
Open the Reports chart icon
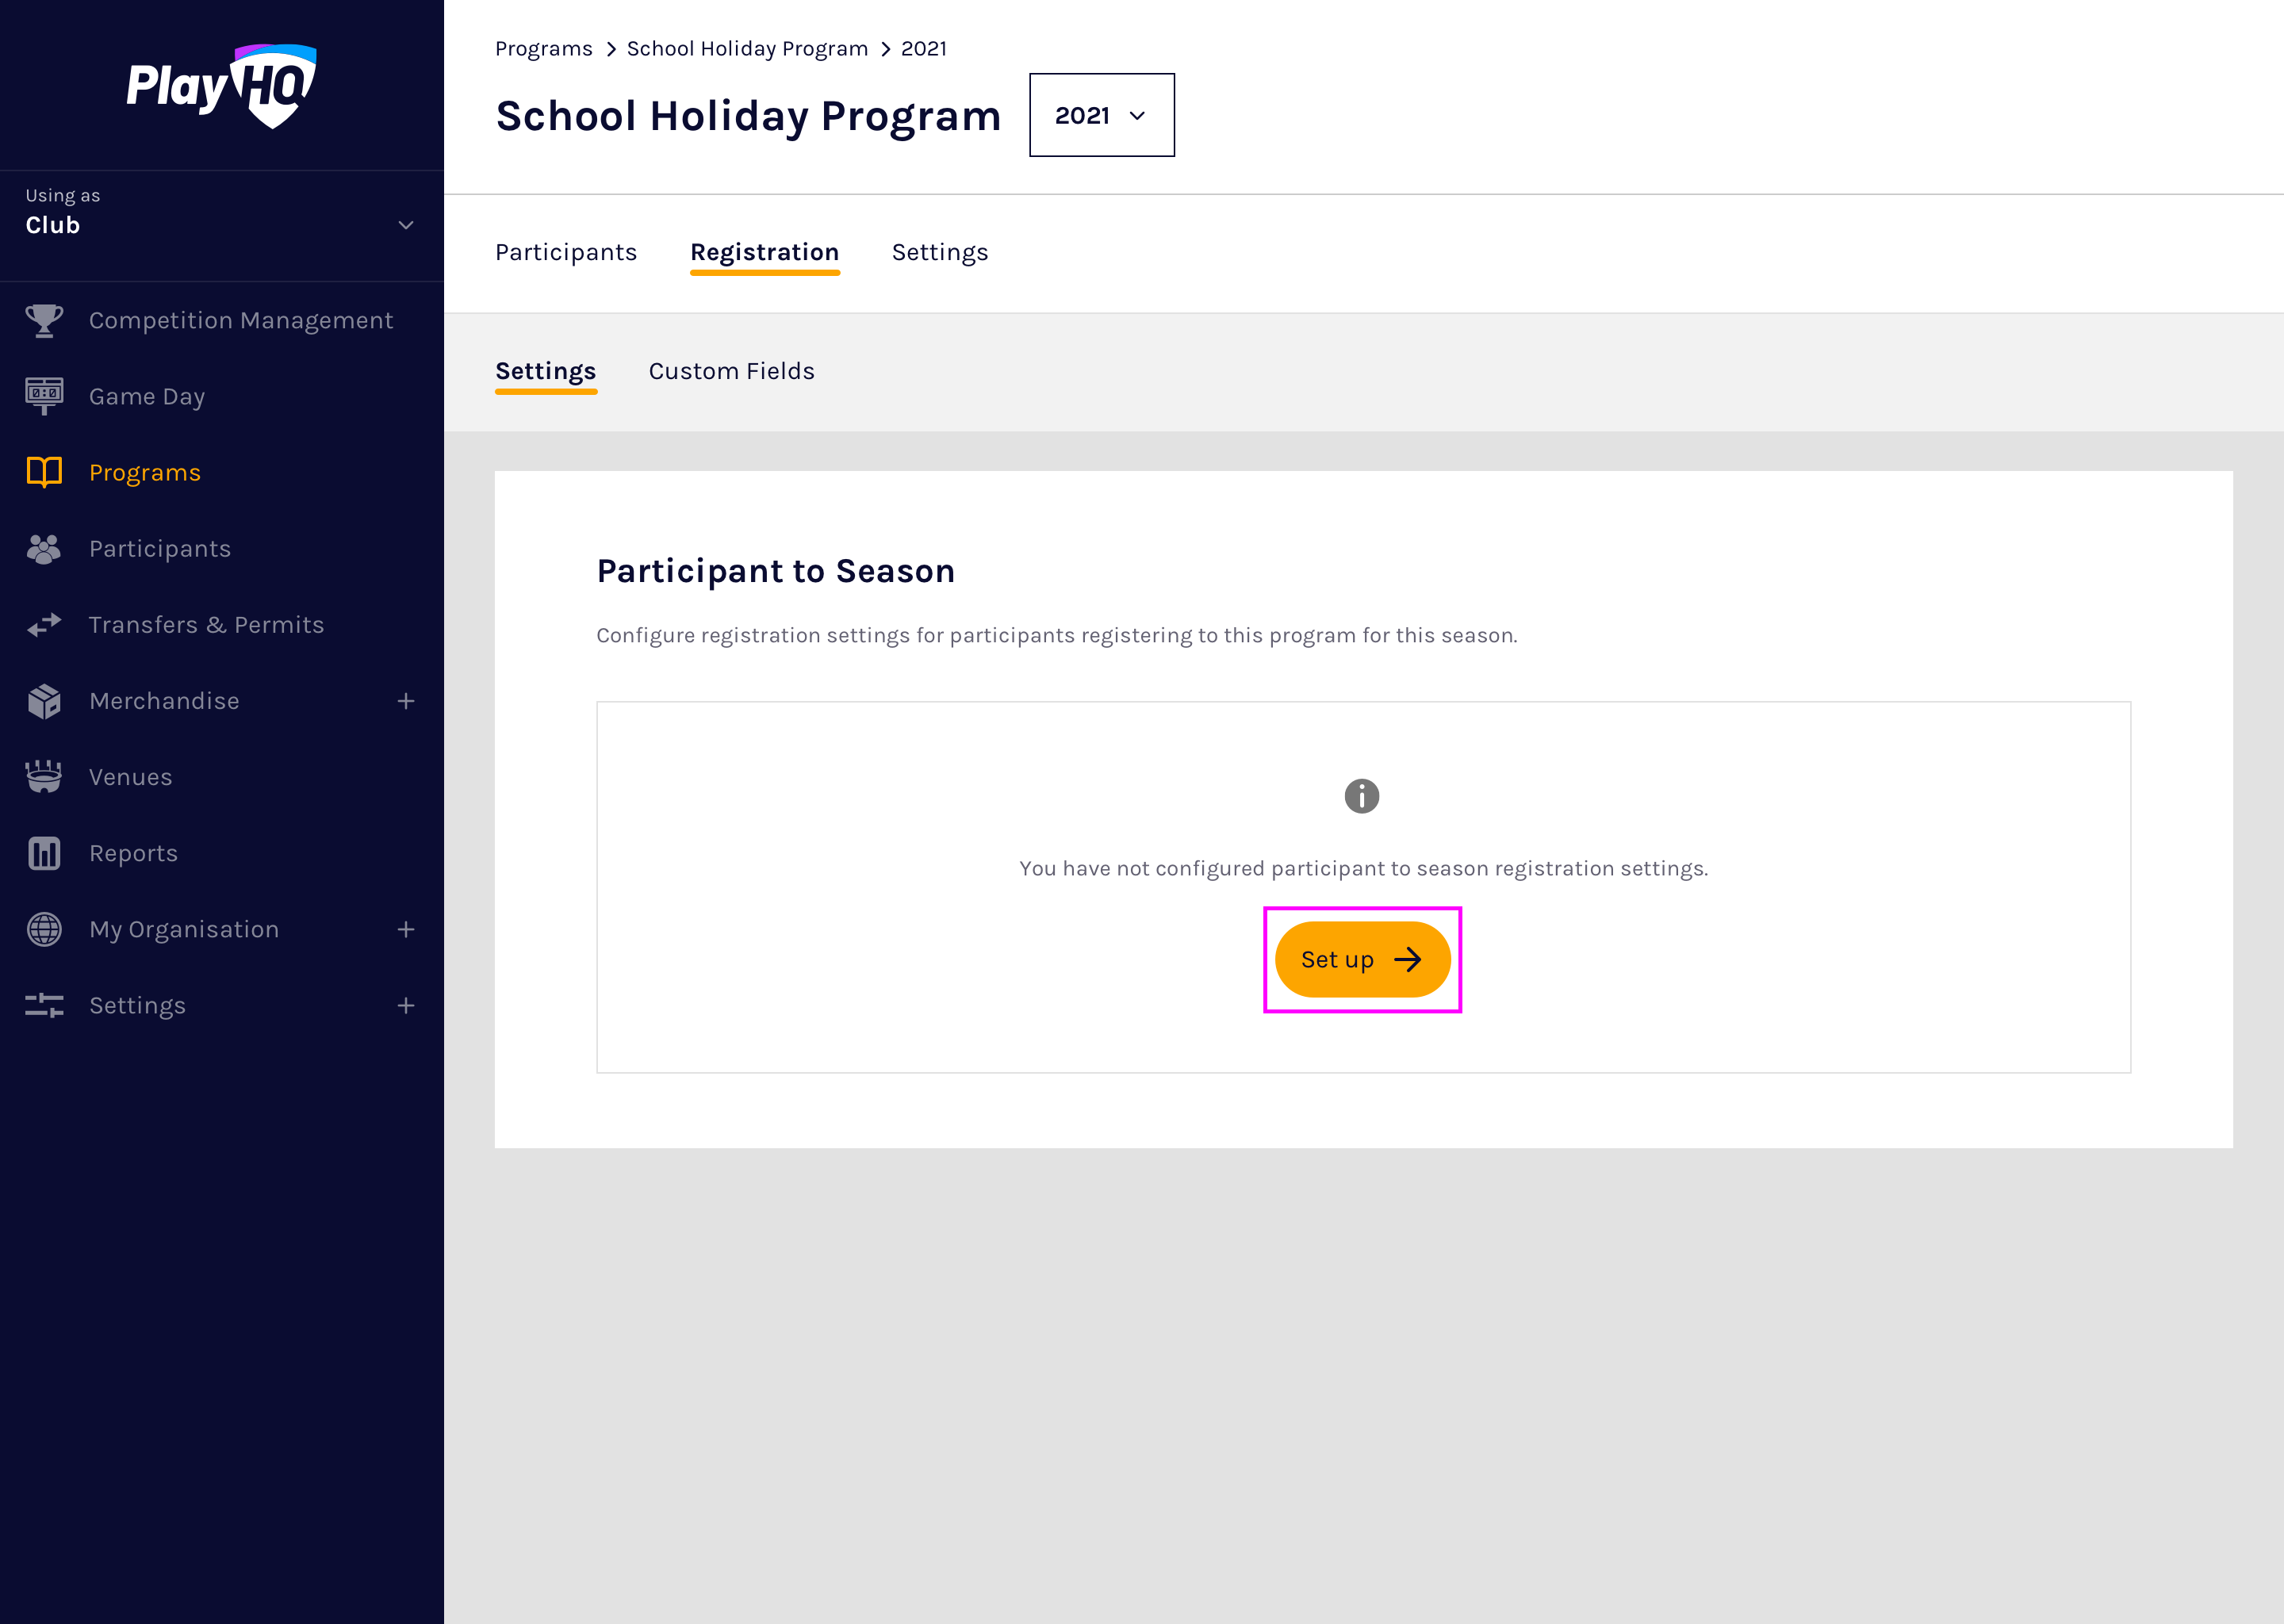(44, 853)
